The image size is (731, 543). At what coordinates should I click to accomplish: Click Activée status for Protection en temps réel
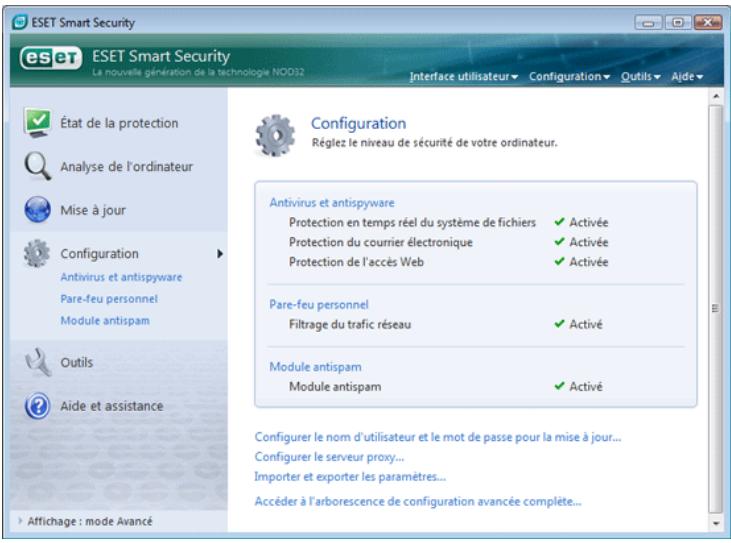588,222
